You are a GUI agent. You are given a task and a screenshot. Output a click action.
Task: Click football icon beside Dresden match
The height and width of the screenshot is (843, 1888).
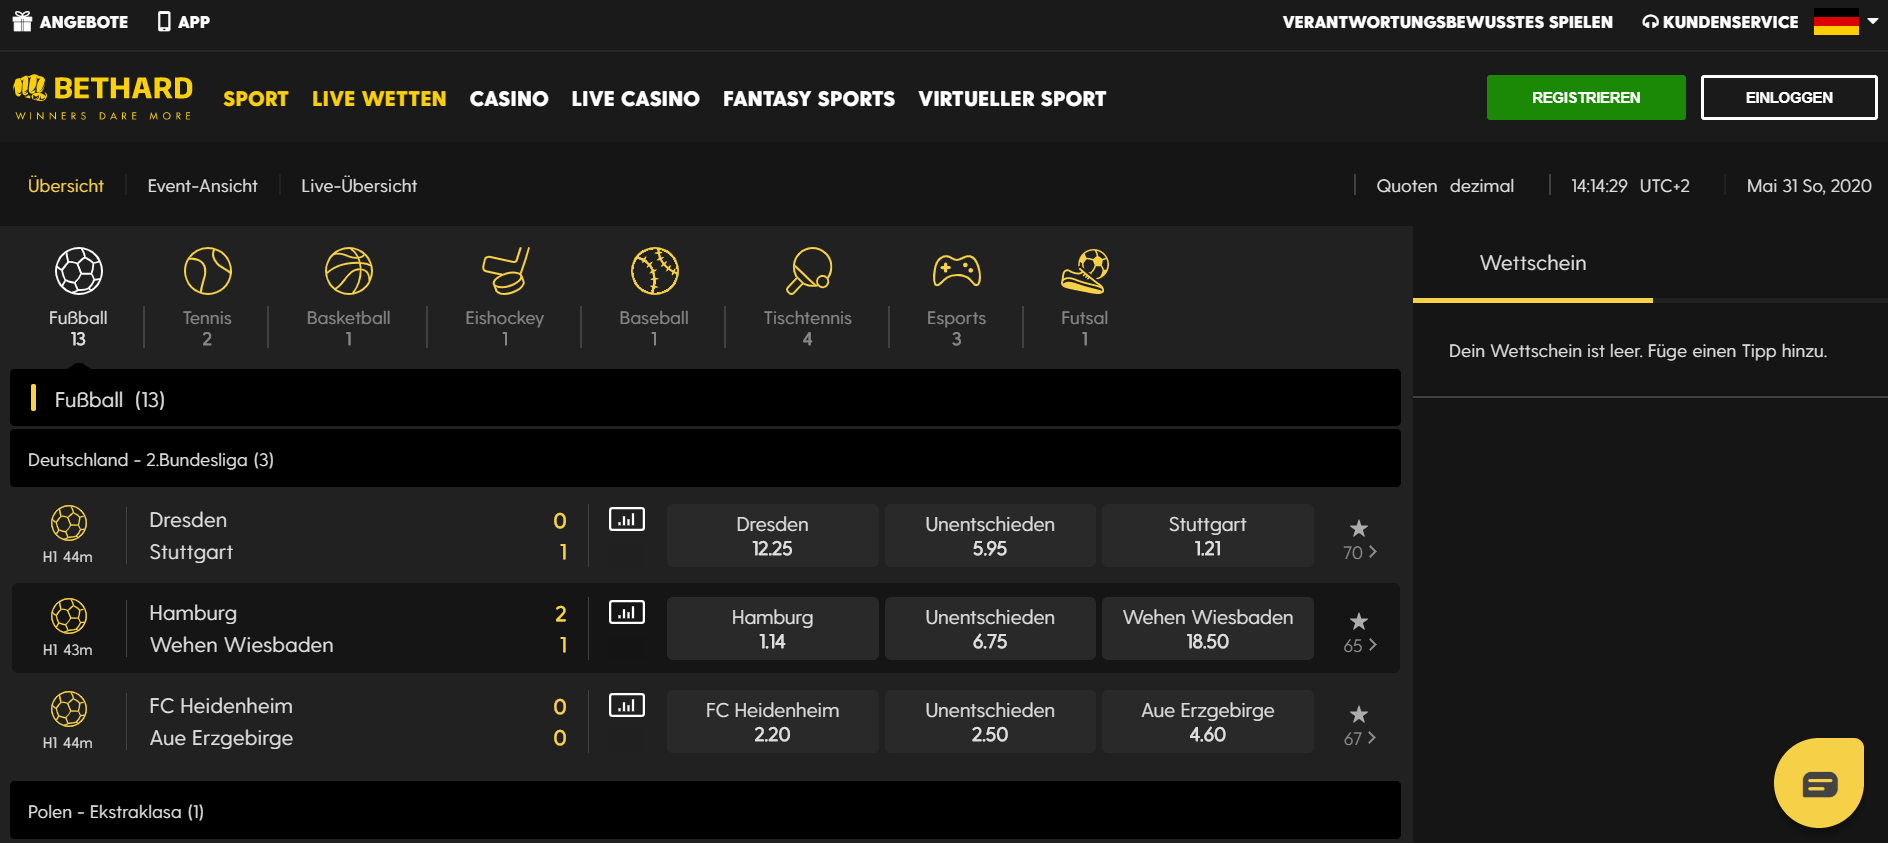pyautogui.click(x=69, y=523)
